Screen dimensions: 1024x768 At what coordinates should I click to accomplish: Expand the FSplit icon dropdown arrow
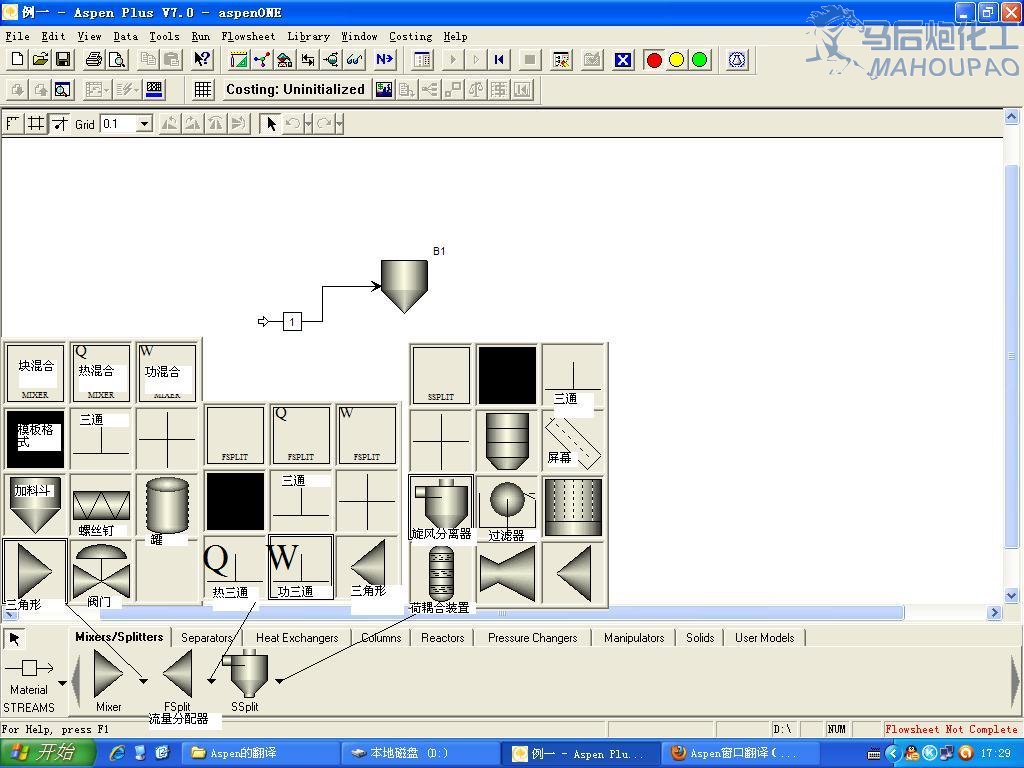tap(212, 681)
